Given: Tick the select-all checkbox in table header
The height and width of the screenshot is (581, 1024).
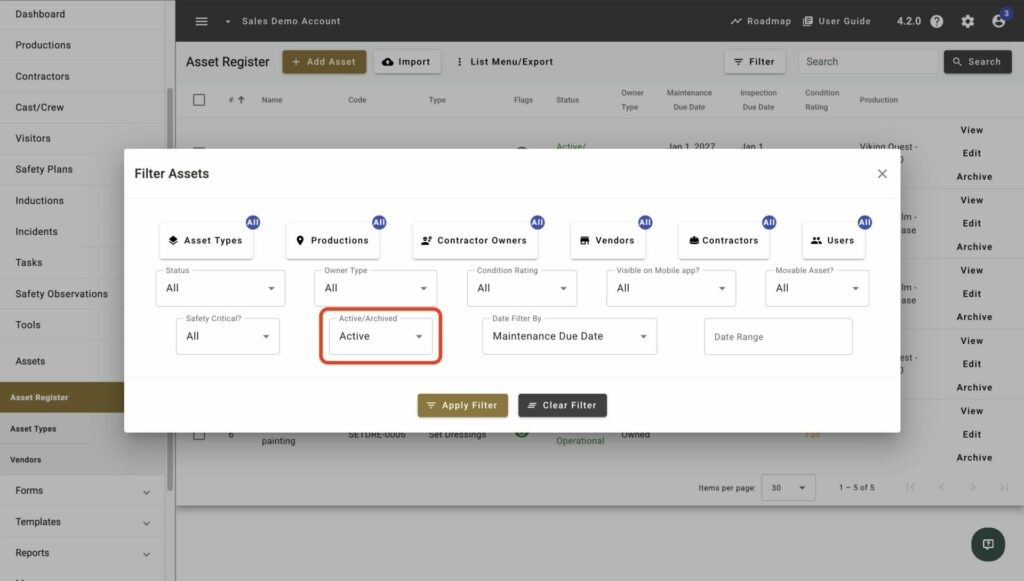Looking at the screenshot, I should [x=199, y=100].
